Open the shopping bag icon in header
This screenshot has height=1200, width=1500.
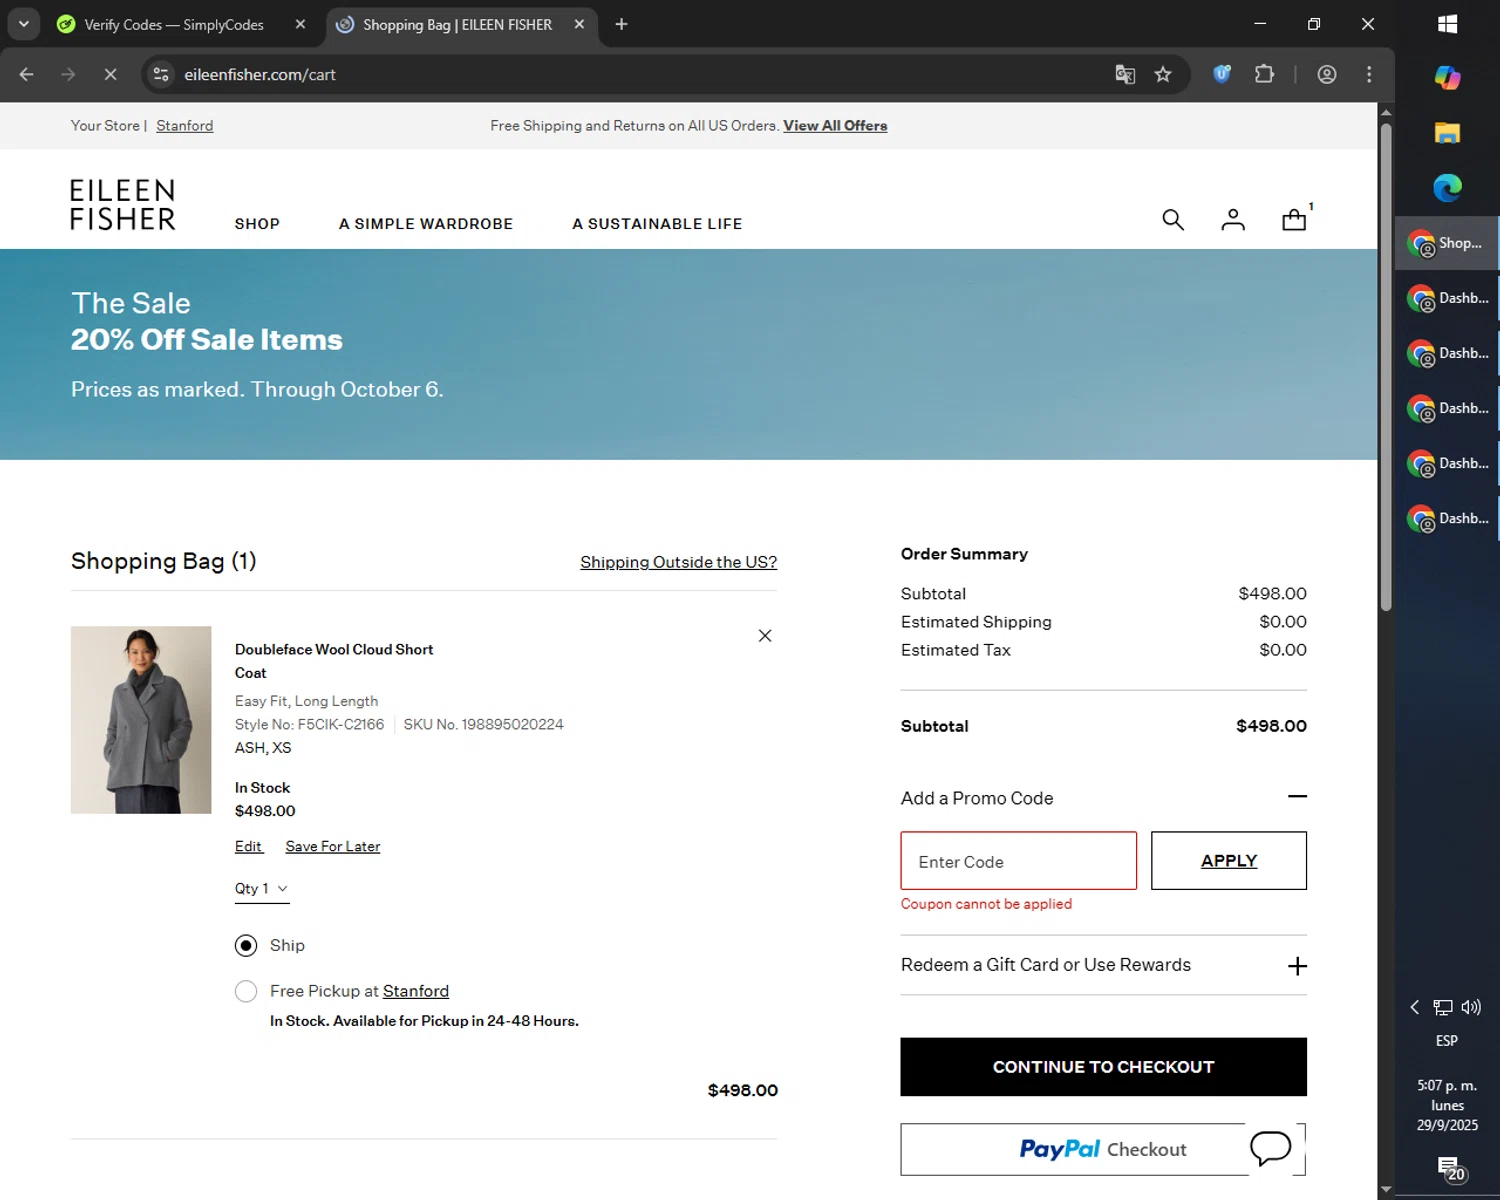[x=1296, y=218]
